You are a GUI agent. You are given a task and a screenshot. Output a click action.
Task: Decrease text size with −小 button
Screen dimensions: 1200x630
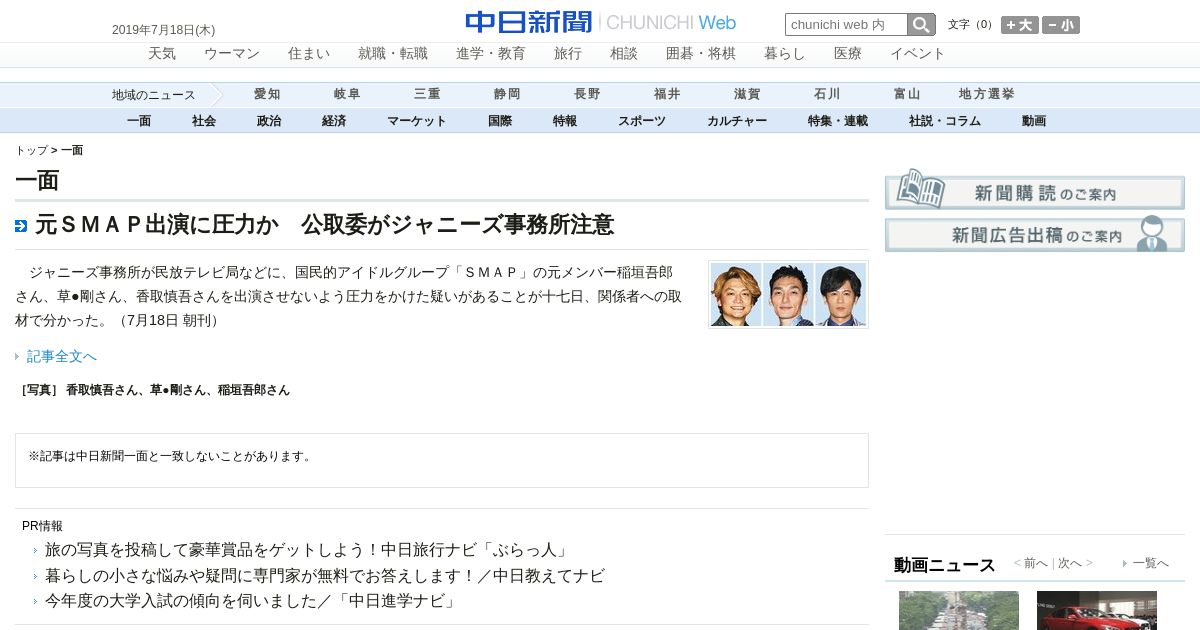pyautogui.click(x=1061, y=25)
